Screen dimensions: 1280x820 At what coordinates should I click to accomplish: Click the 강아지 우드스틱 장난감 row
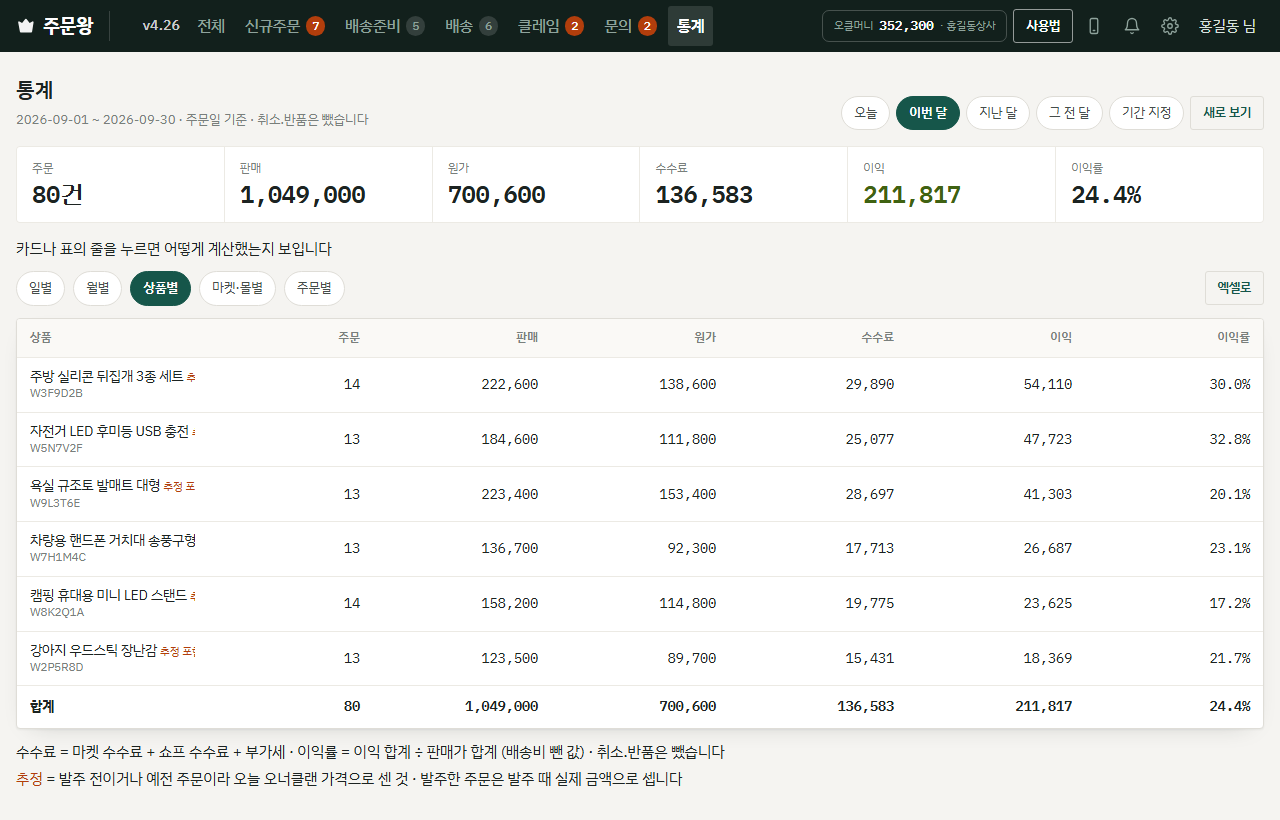coord(640,658)
